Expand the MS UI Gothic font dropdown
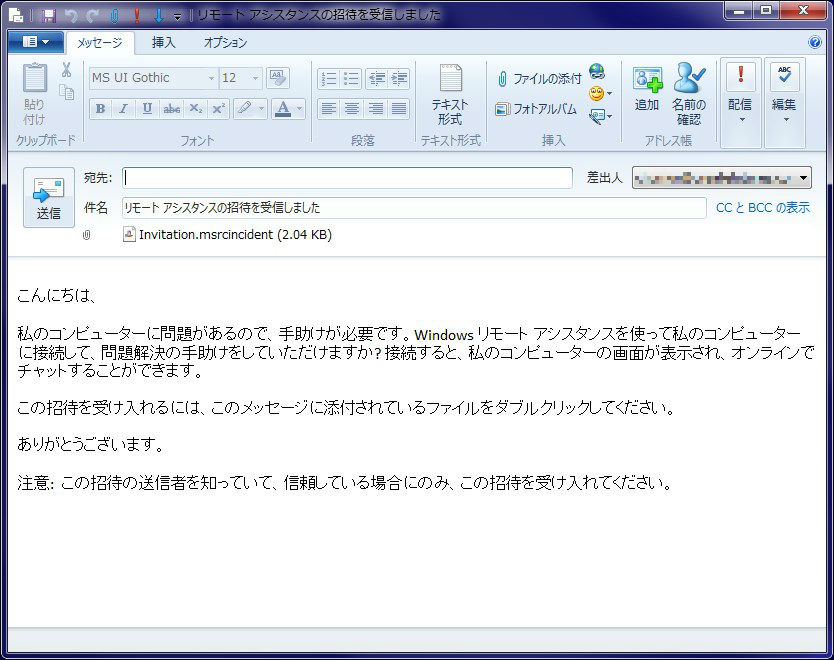The image size is (834, 660). point(211,78)
